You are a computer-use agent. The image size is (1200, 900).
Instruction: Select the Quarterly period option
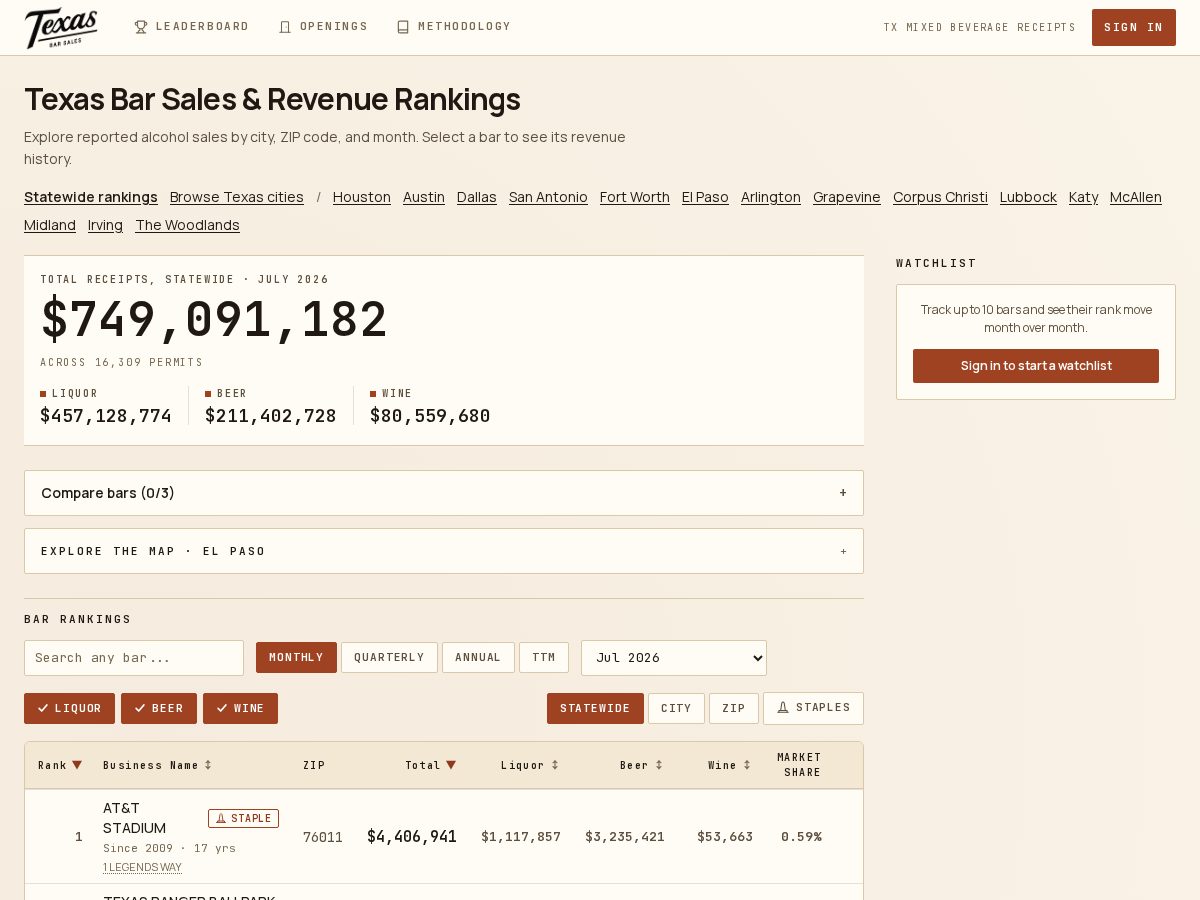pos(389,657)
